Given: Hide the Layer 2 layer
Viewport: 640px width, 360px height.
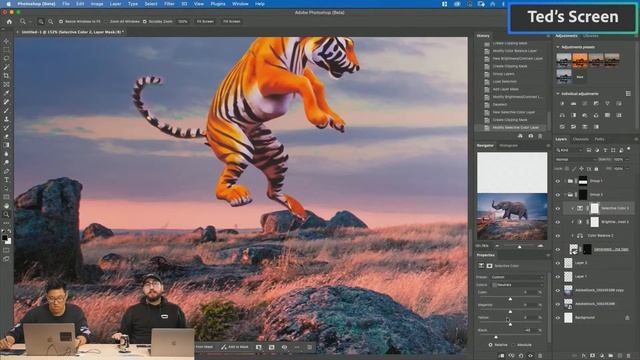Looking at the screenshot, I should (558, 263).
